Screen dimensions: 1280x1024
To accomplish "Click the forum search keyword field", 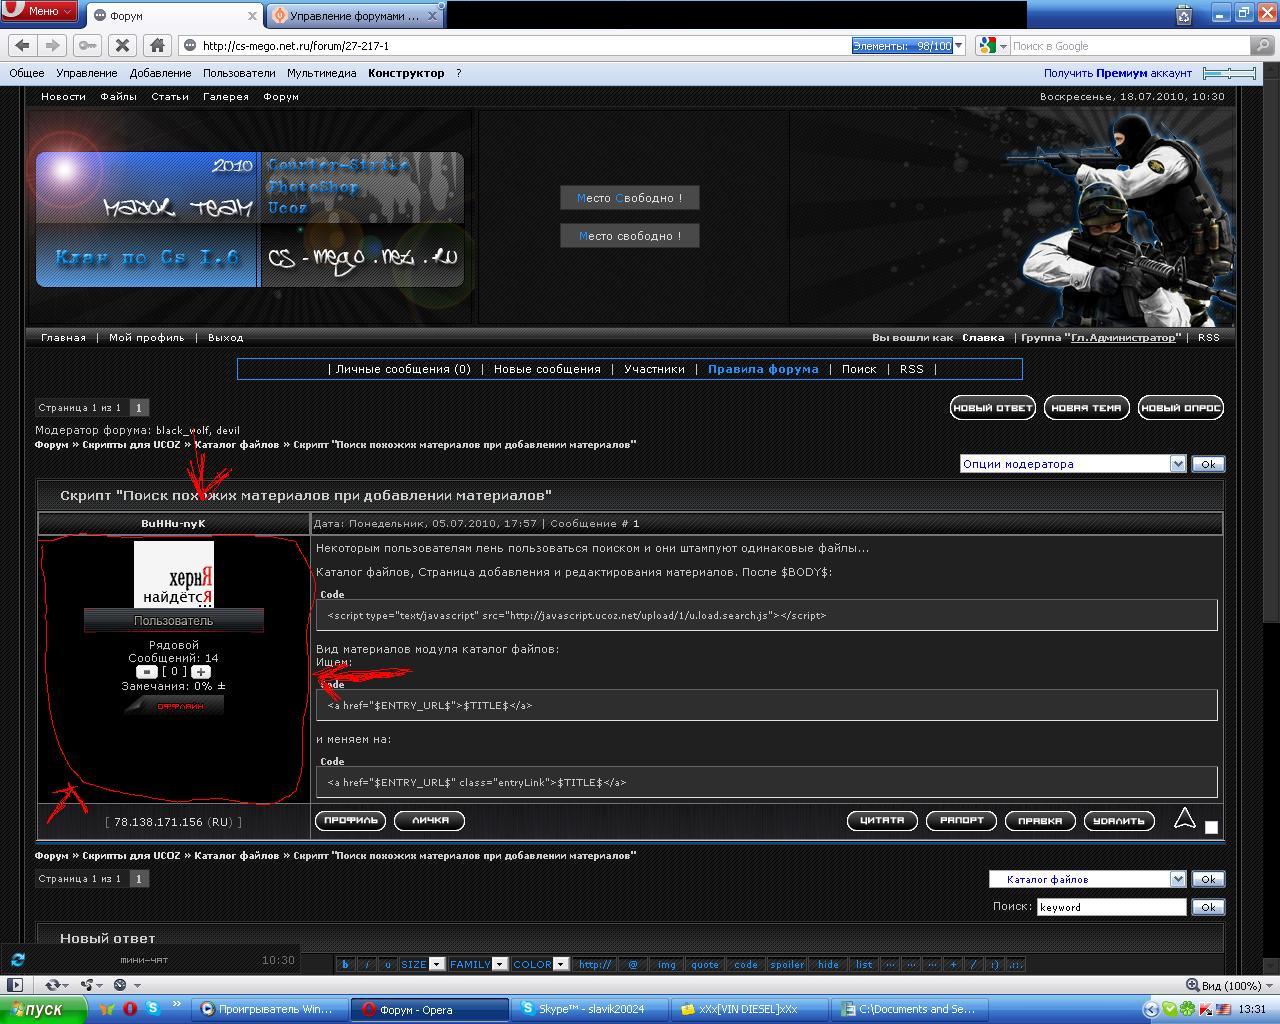I will [1111, 907].
